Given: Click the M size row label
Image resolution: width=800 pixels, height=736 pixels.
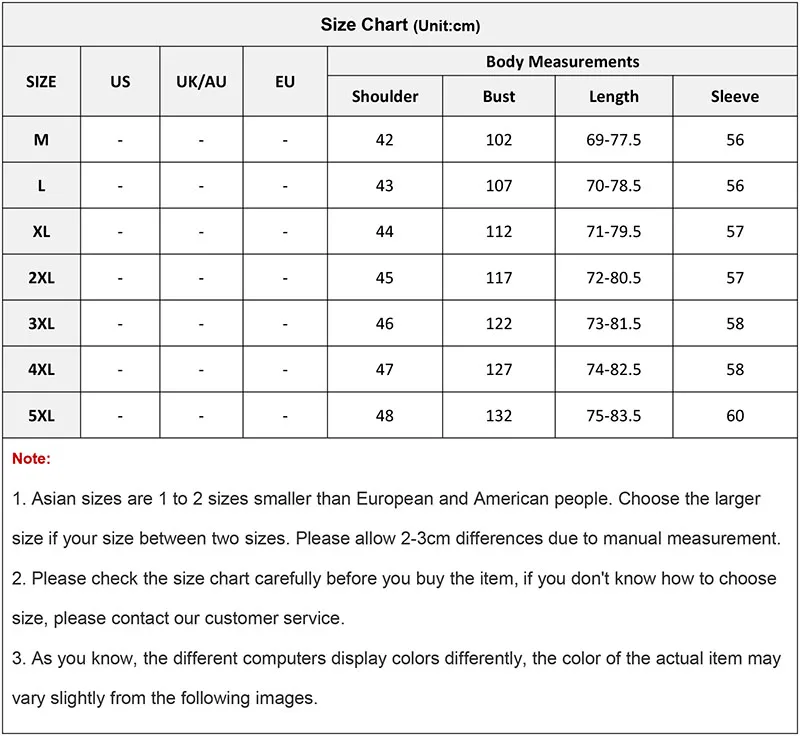Looking at the screenshot, I should coord(41,139).
